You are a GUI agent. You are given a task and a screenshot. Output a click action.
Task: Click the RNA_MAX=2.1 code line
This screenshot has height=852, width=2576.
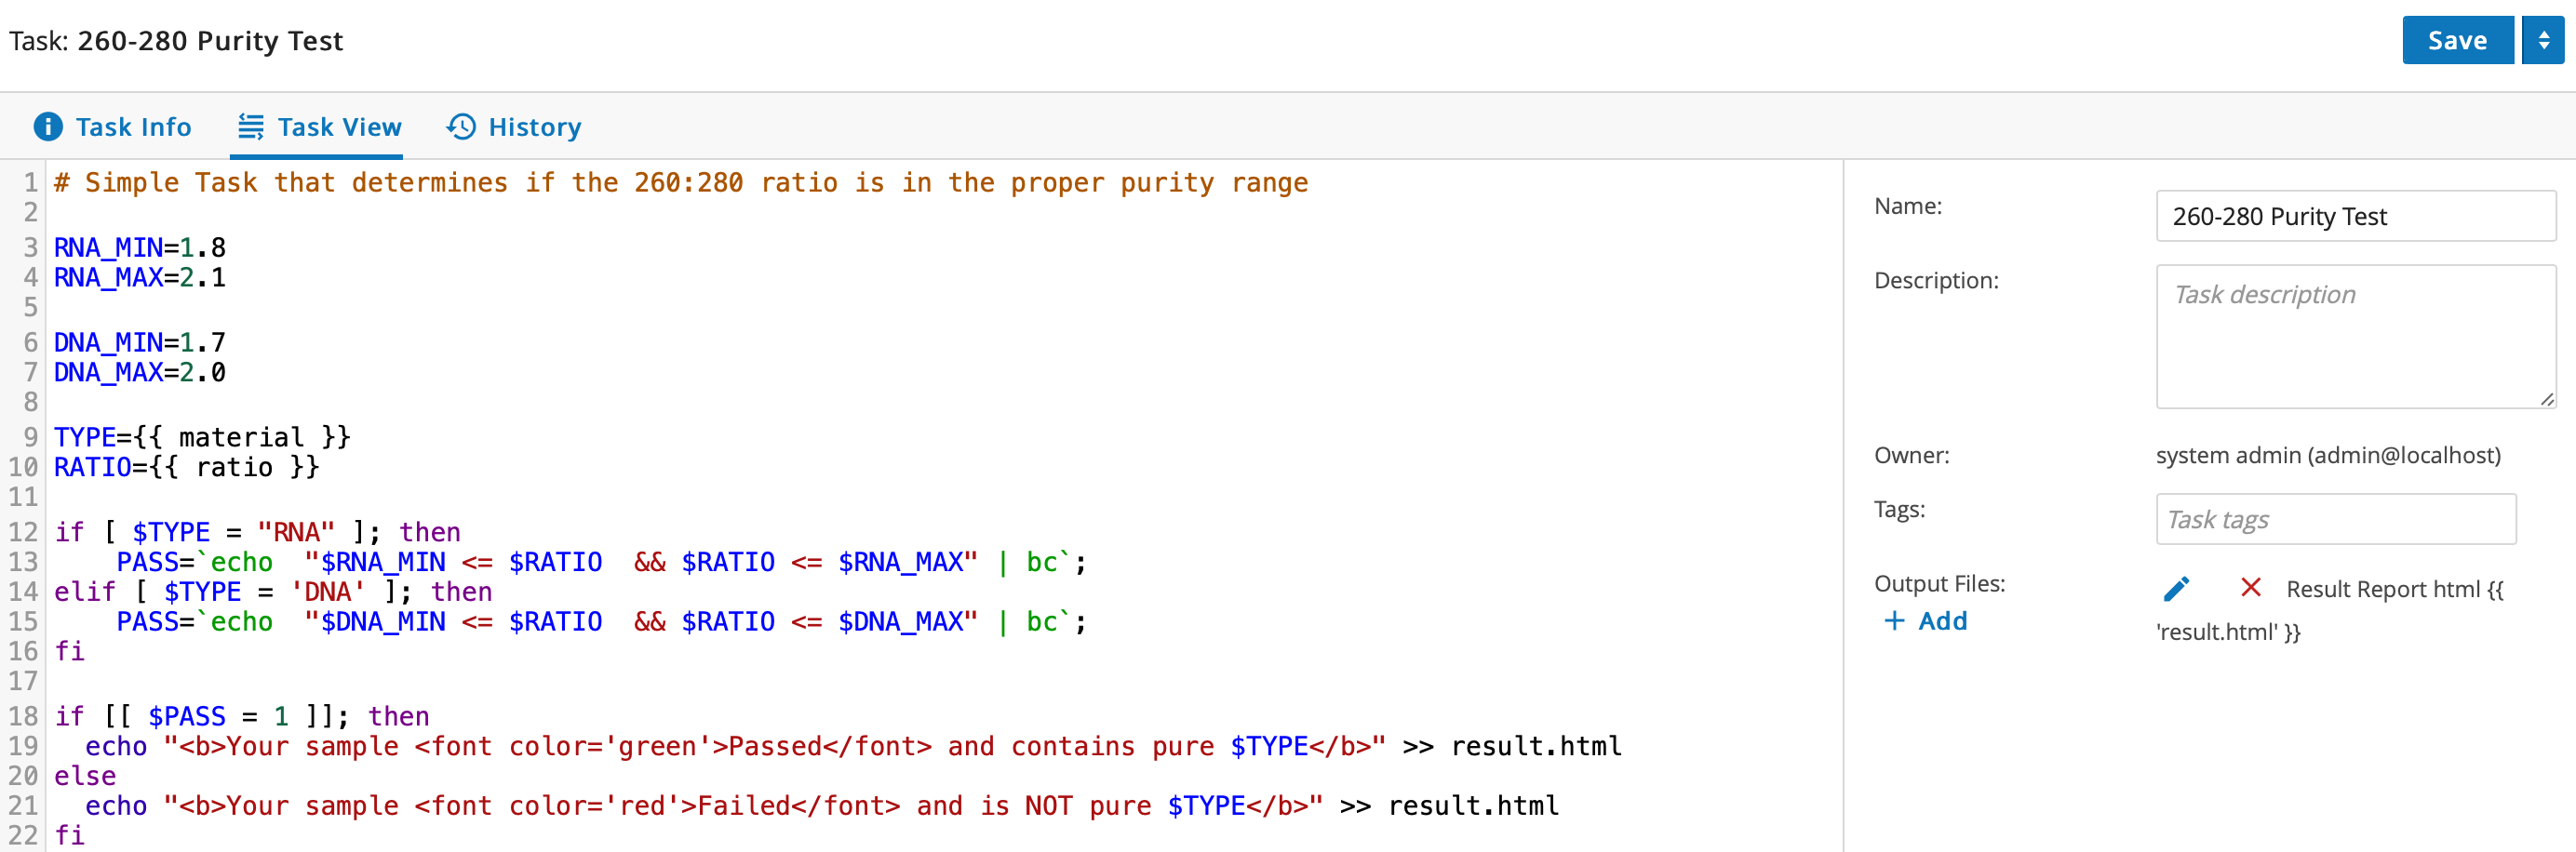coord(140,277)
